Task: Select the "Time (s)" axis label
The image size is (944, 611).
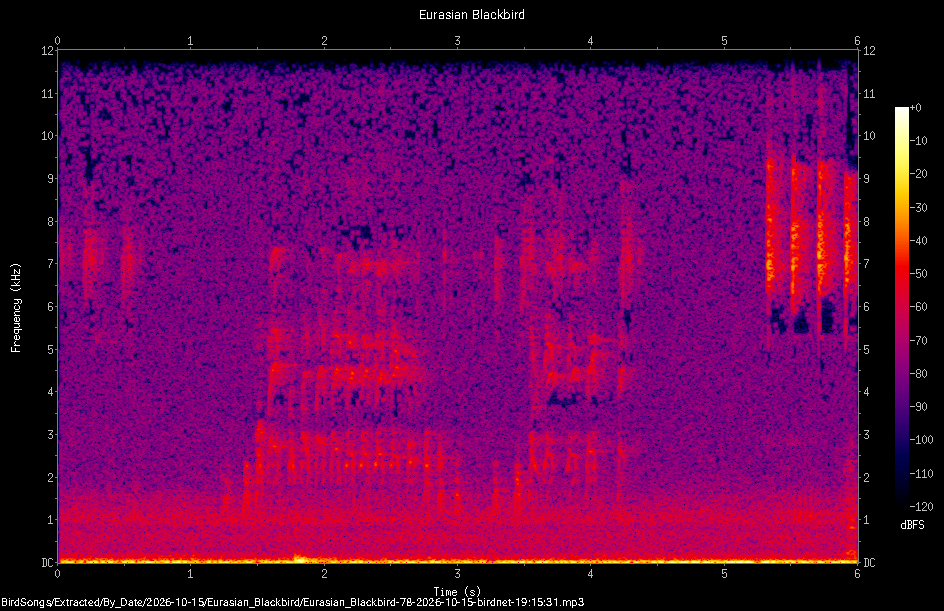Action: 457,592
